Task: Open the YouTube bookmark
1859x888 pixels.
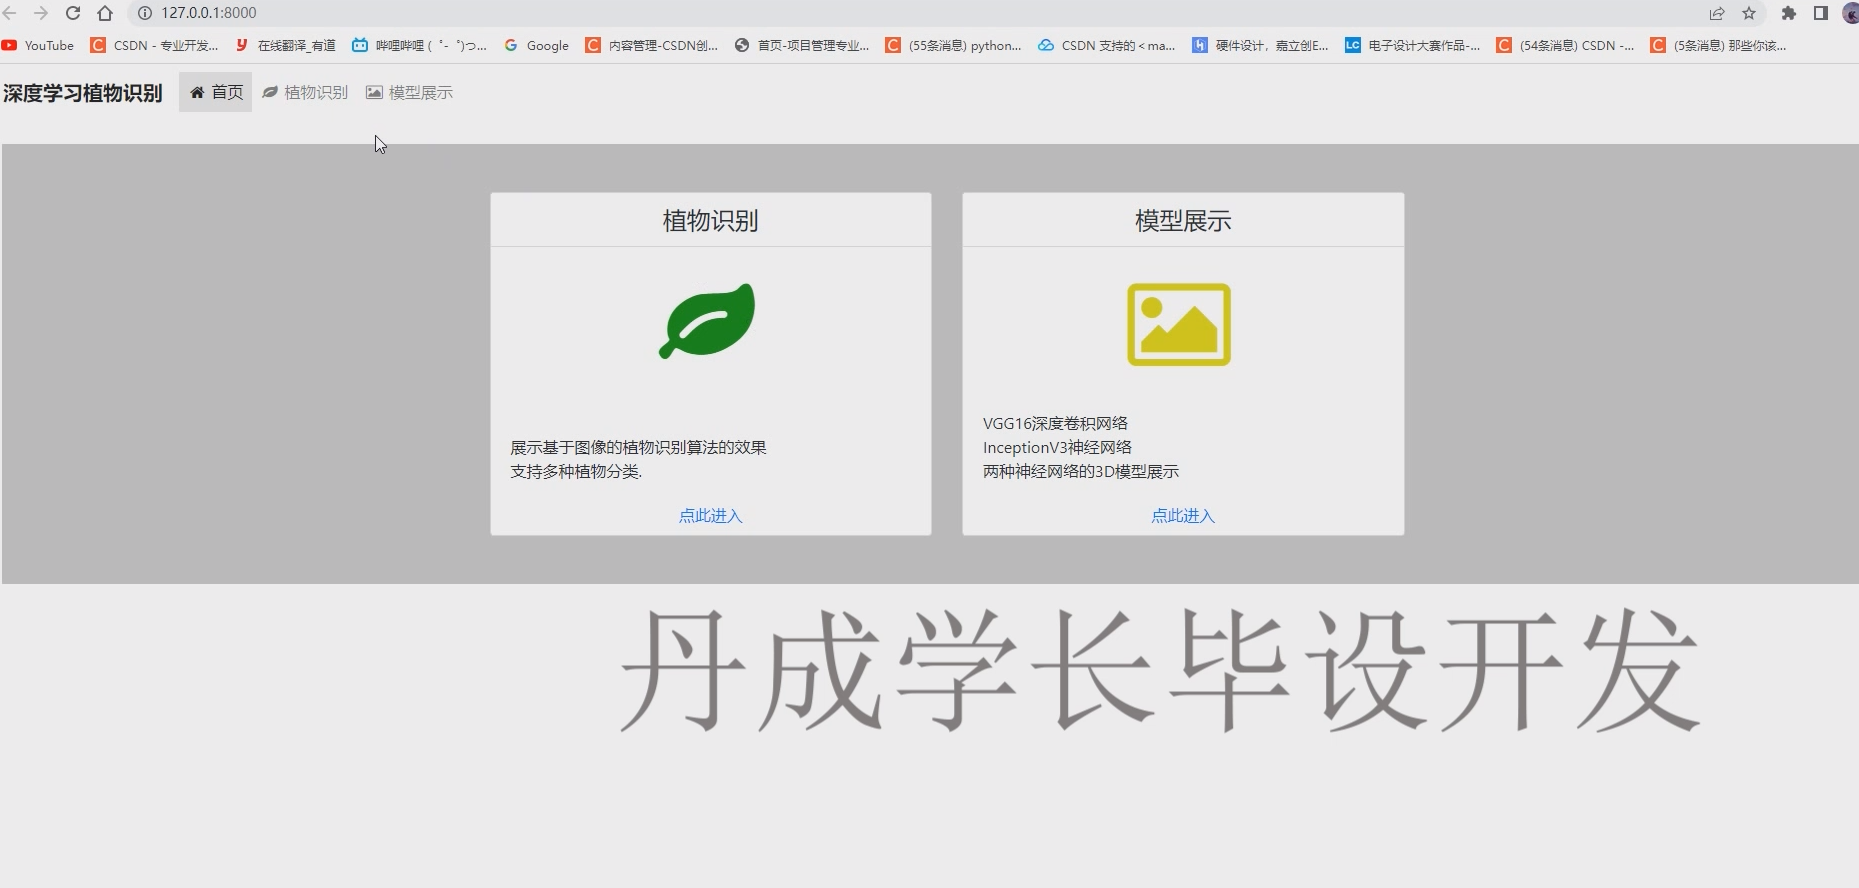Action: [x=38, y=45]
